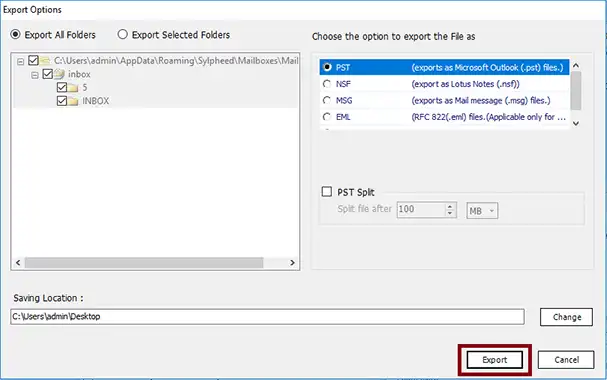Select Export Selected Folders radio button
Image resolution: width=607 pixels, height=380 pixels.
coord(122,34)
